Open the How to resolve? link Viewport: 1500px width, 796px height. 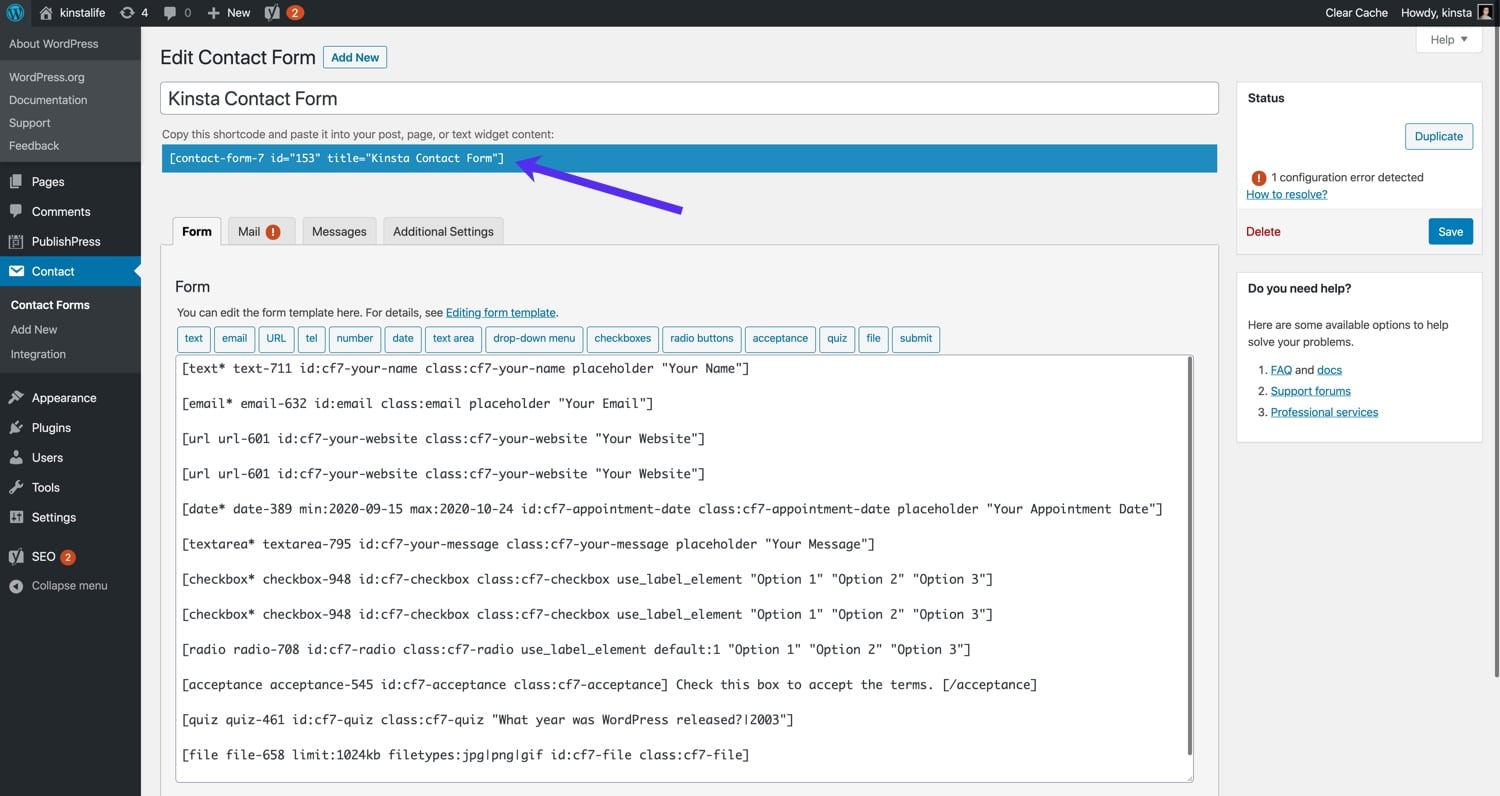tap(1286, 194)
